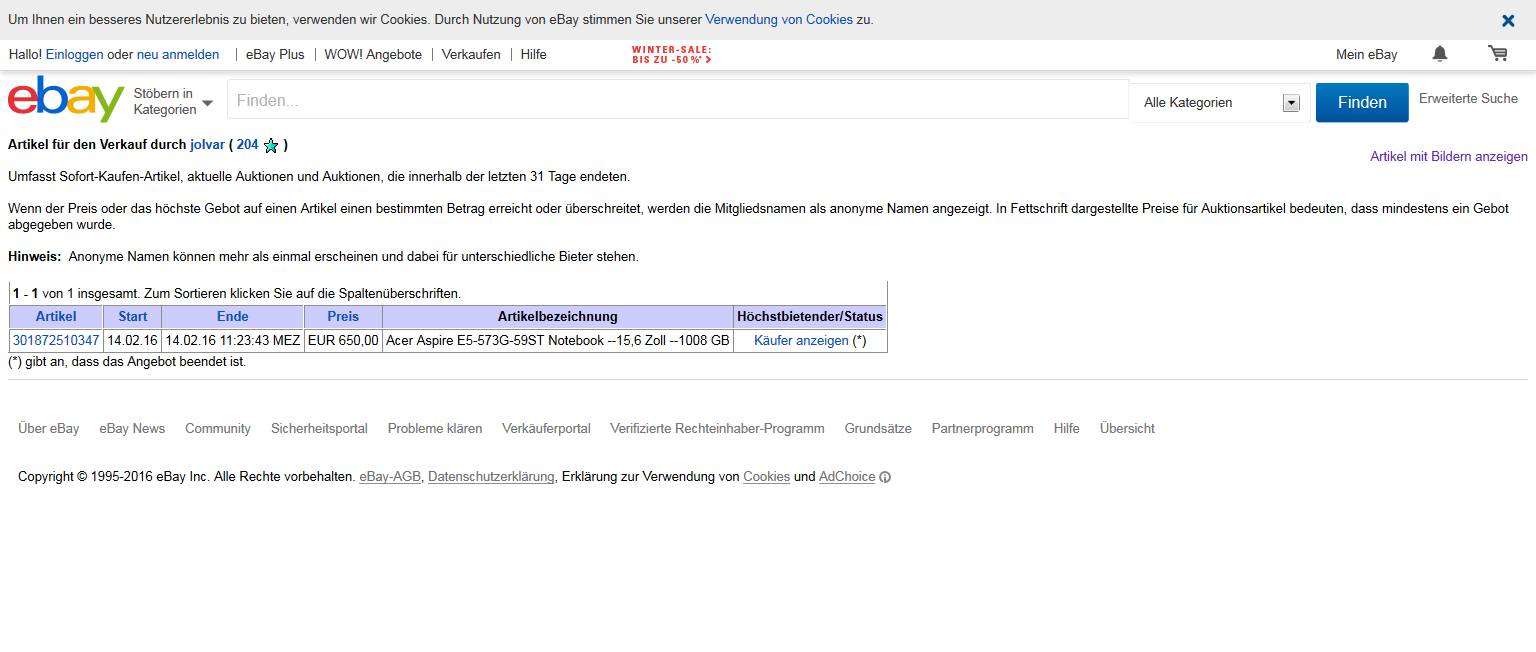Open eBay News footer link
The height and width of the screenshot is (652, 1536).
tap(132, 429)
